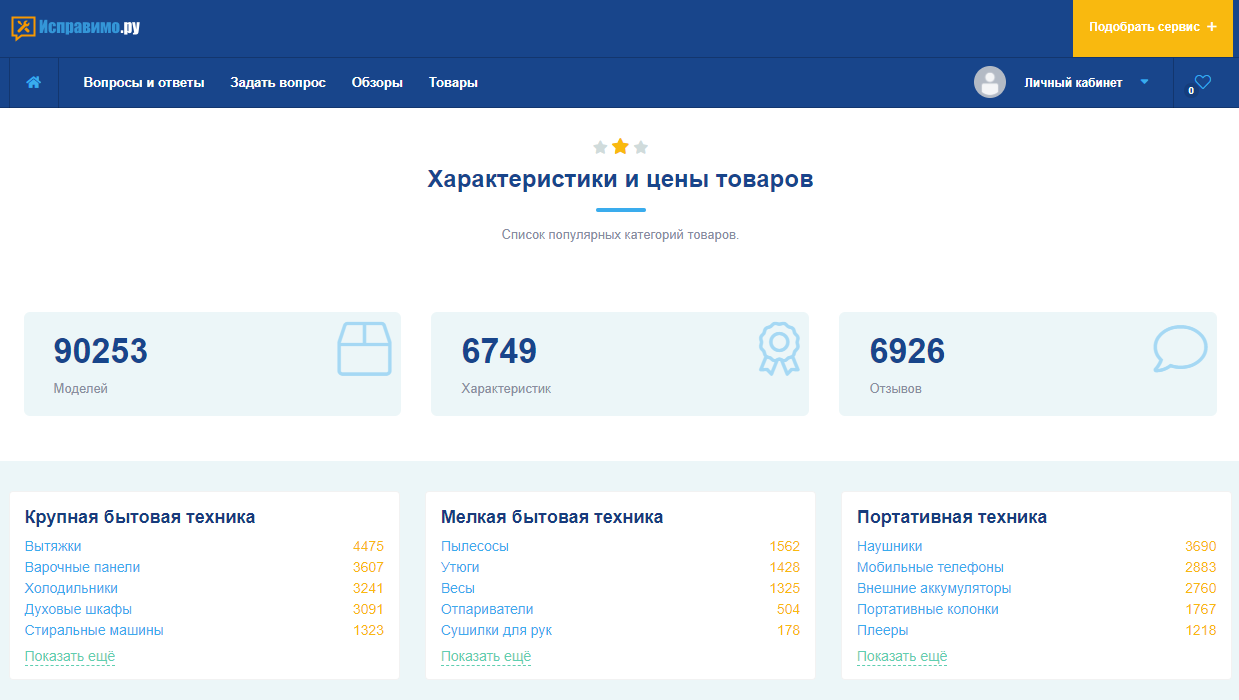Open the Пылесосы category

pyautogui.click(x=475, y=546)
